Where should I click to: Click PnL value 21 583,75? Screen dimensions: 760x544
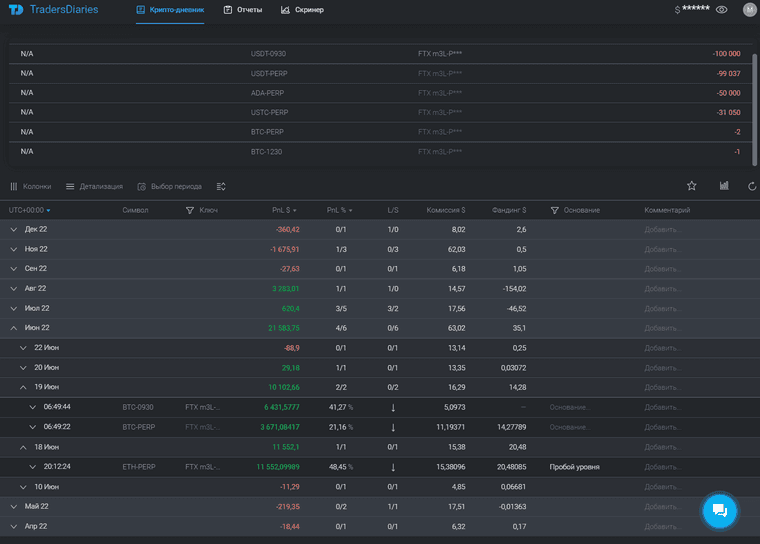[x=284, y=328]
